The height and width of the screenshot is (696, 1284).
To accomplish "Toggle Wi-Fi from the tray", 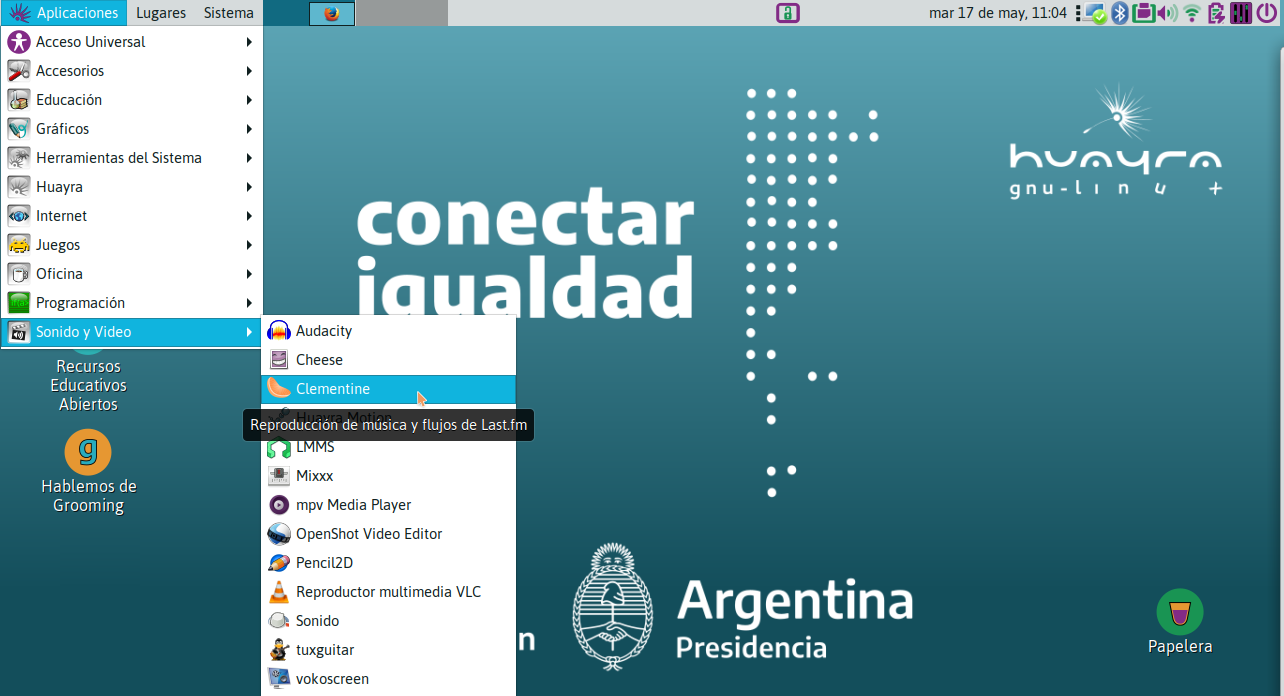I will pos(1192,13).
